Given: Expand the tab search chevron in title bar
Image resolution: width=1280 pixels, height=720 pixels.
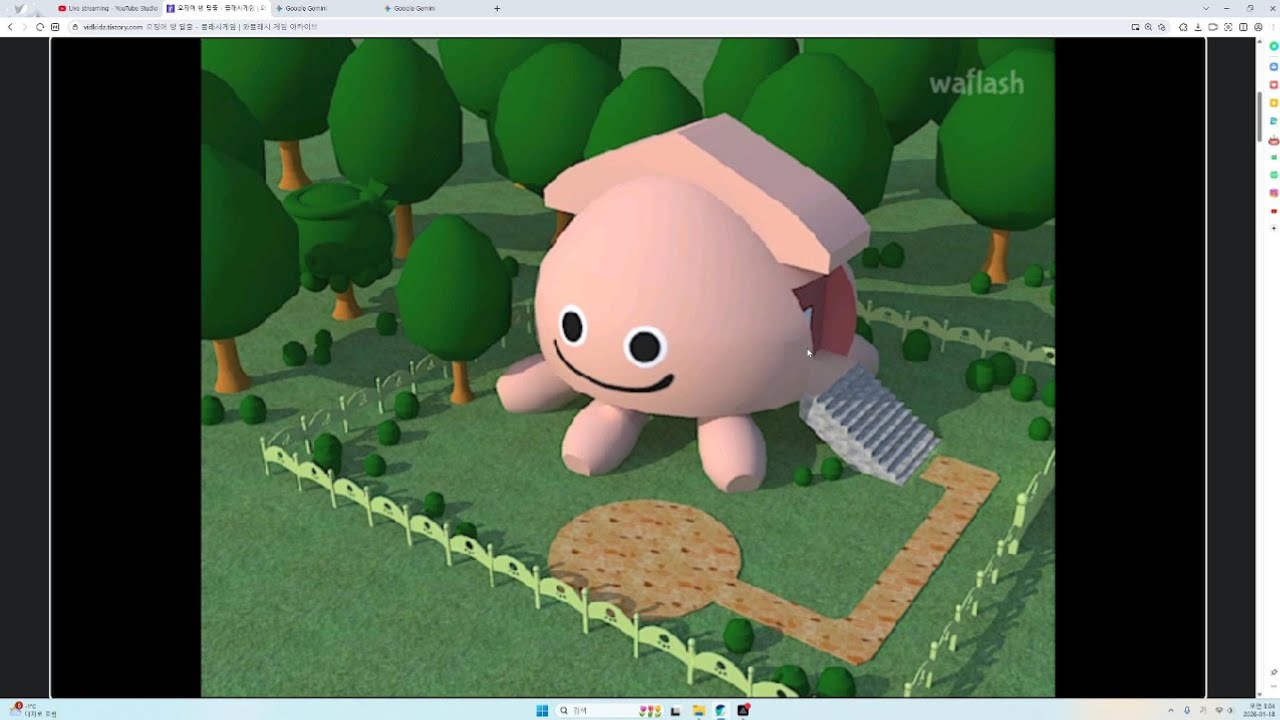Looking at the screenshot, I should pyautogui.click(x=1205, y=8).
